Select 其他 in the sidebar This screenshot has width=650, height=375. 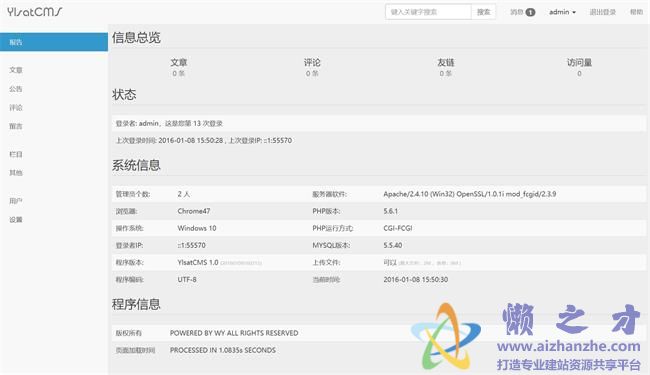click(16, 173)
